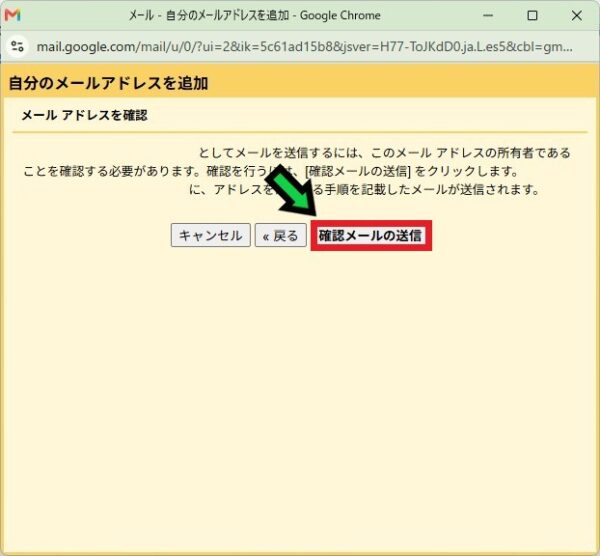Click the 自分のメールアドレスを追加 heading text
Viewport: 600px width, 556px height.
tap(108, 83)
